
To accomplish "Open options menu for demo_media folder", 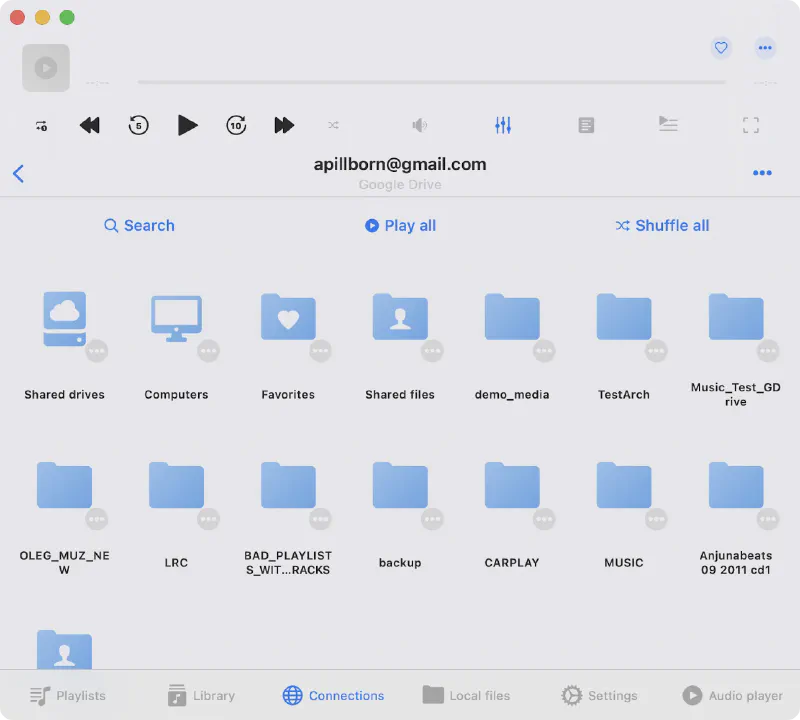I will pos(544,351).
